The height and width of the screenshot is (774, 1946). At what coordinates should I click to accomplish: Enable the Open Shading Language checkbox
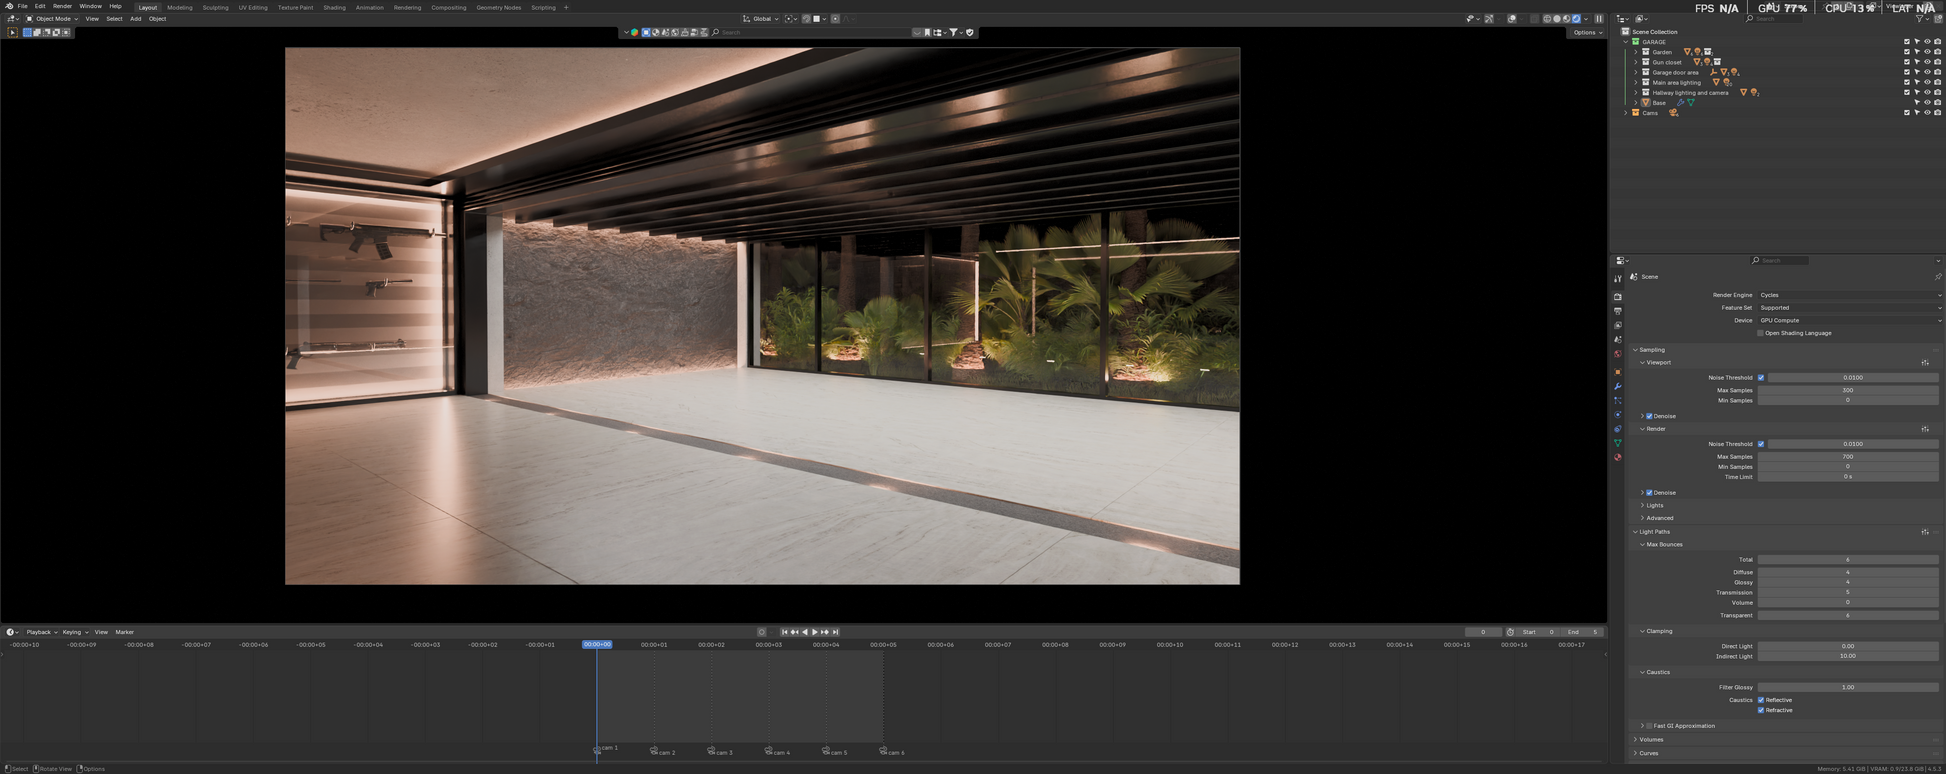click(x=1761, y=333)
